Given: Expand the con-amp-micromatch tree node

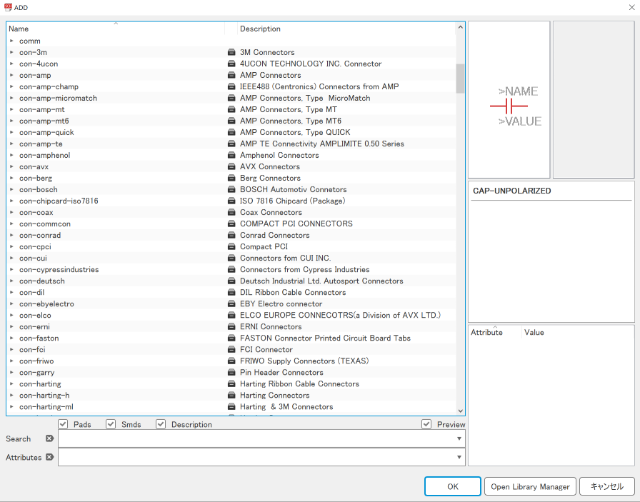Looking at the screenshot, I should coord(11,98).
